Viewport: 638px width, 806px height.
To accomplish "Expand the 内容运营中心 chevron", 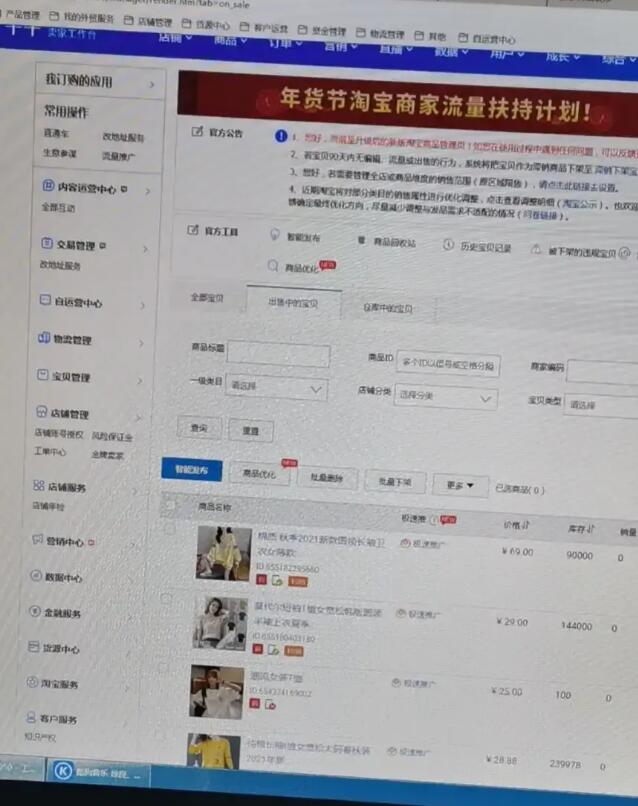I will (148, 192).
